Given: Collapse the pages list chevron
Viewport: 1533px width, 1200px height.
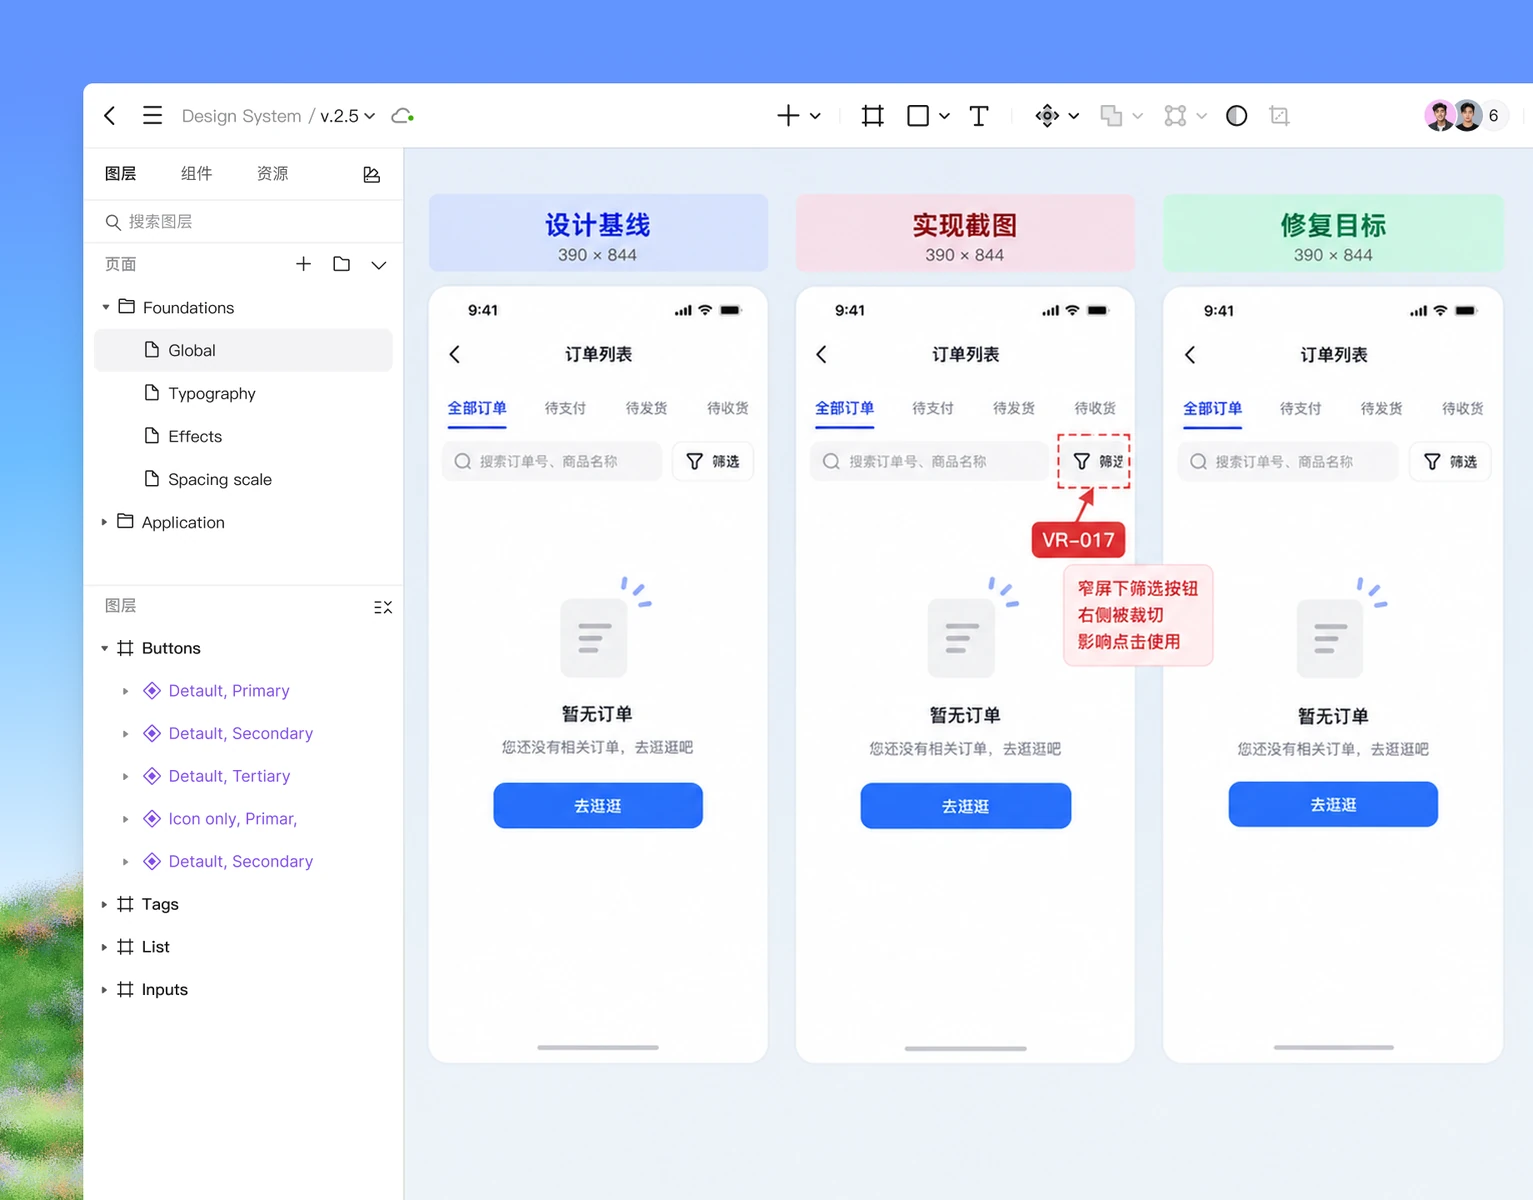Looking at the screenshot, I should (x=378, y=265).
